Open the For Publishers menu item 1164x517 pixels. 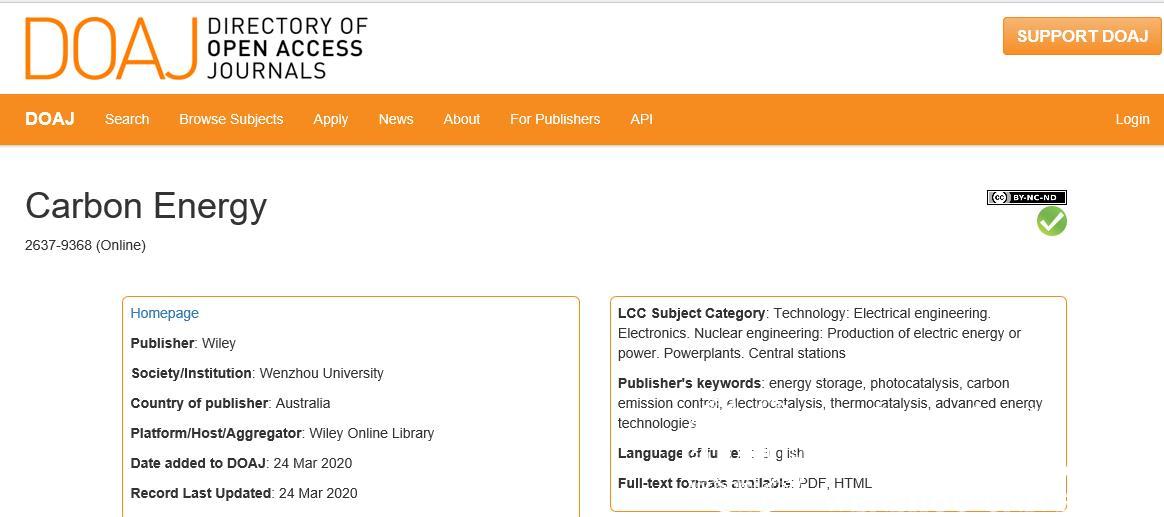point(555,119)
